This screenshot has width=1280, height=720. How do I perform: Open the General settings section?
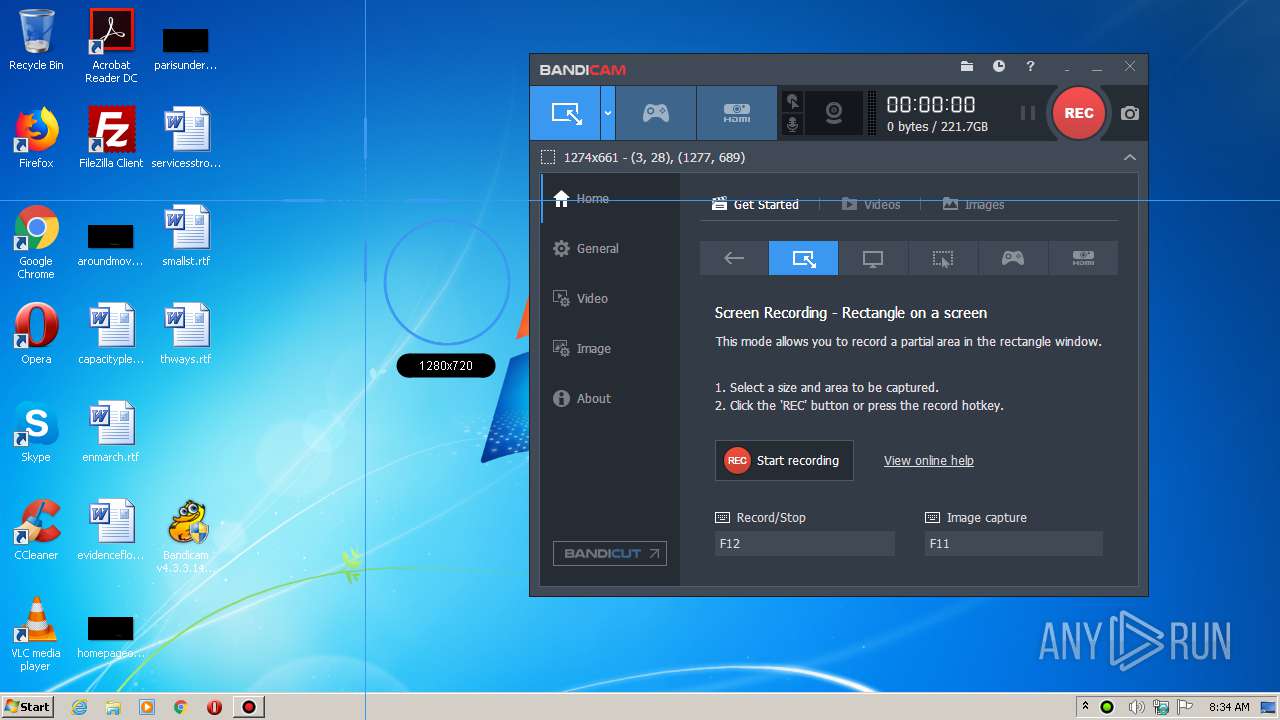click(610, 249)
